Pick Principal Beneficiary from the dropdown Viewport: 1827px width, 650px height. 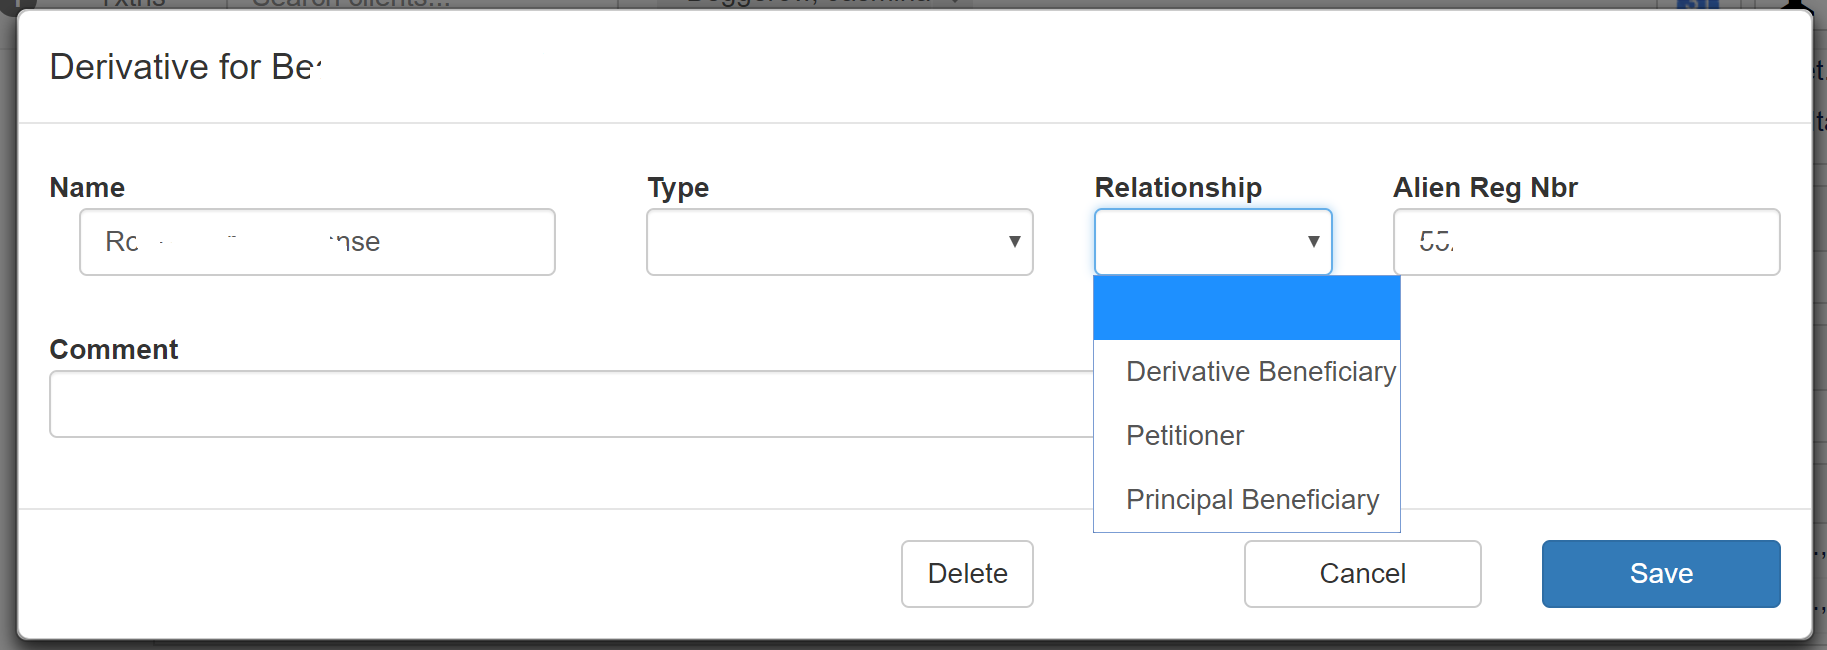tap(1252, 500)
